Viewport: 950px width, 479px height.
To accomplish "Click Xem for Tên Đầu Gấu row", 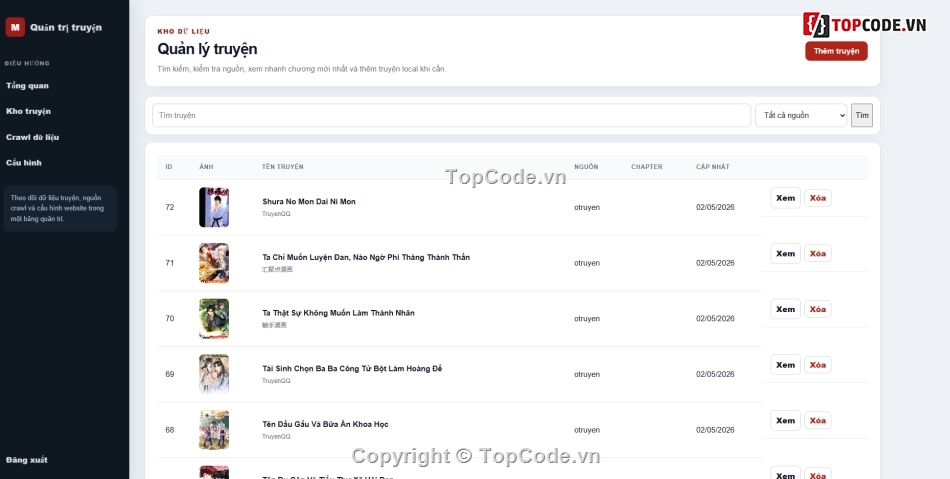I will click(785, 421).
